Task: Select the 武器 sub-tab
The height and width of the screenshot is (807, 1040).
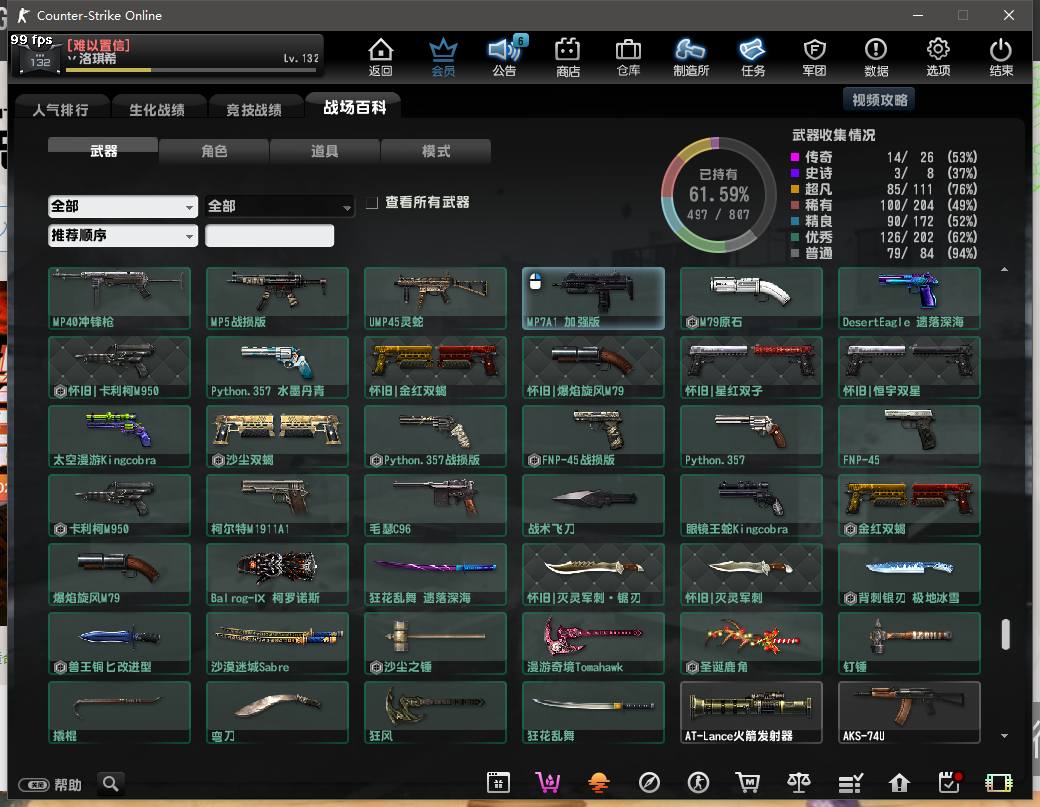Action: 103,151
